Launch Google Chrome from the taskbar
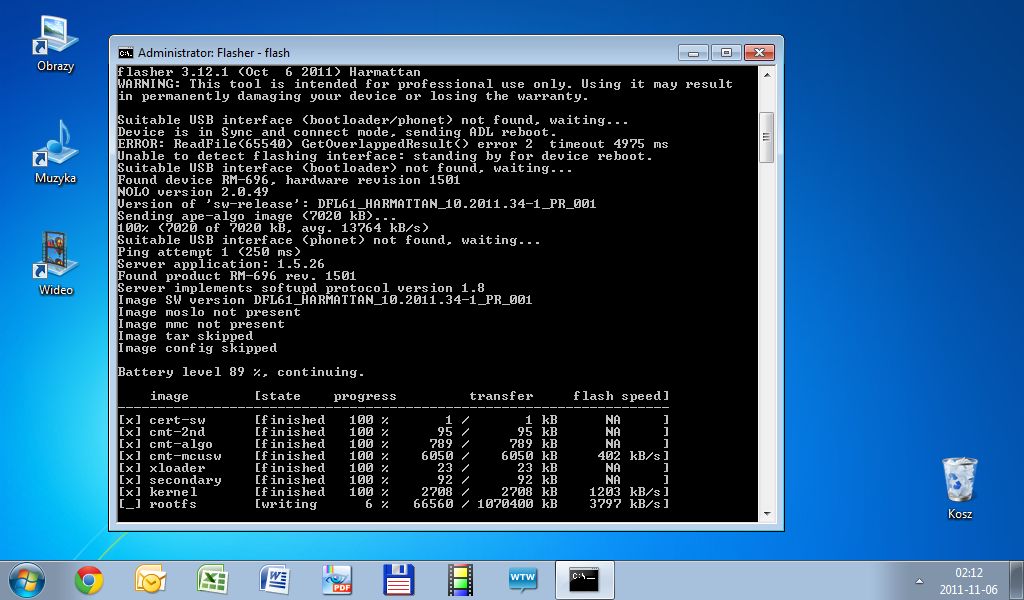 (89, 580)
